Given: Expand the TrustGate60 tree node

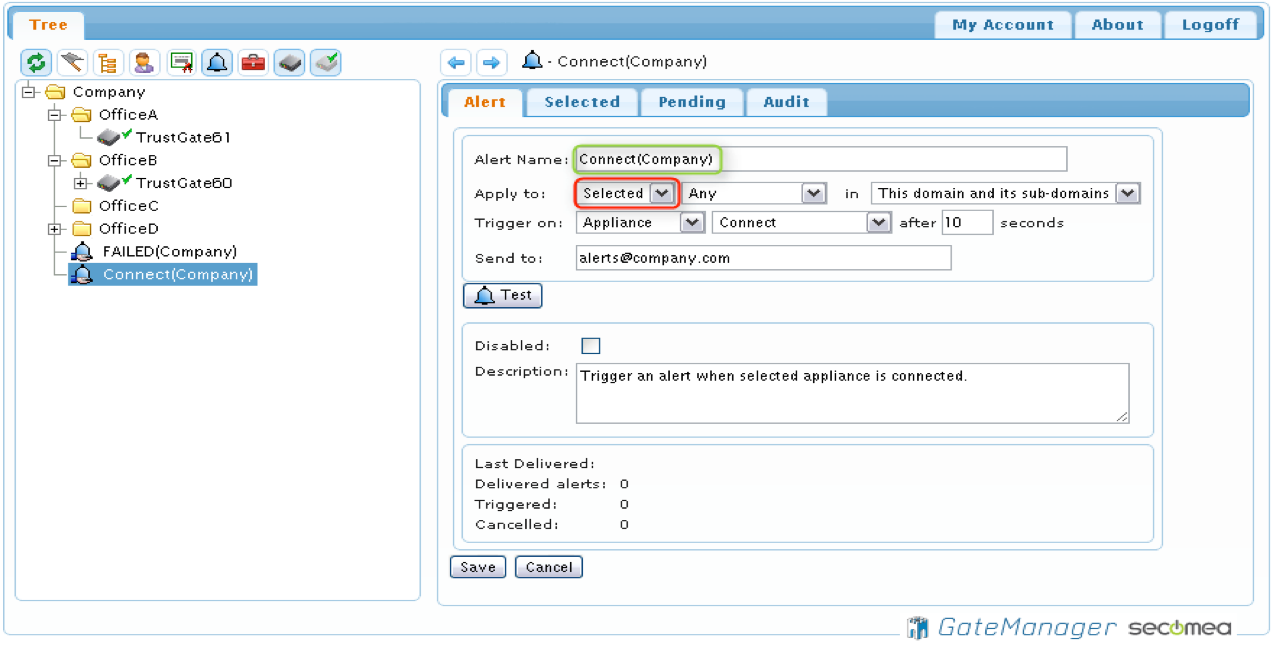Looking at the screenshot, I should 81,183.
